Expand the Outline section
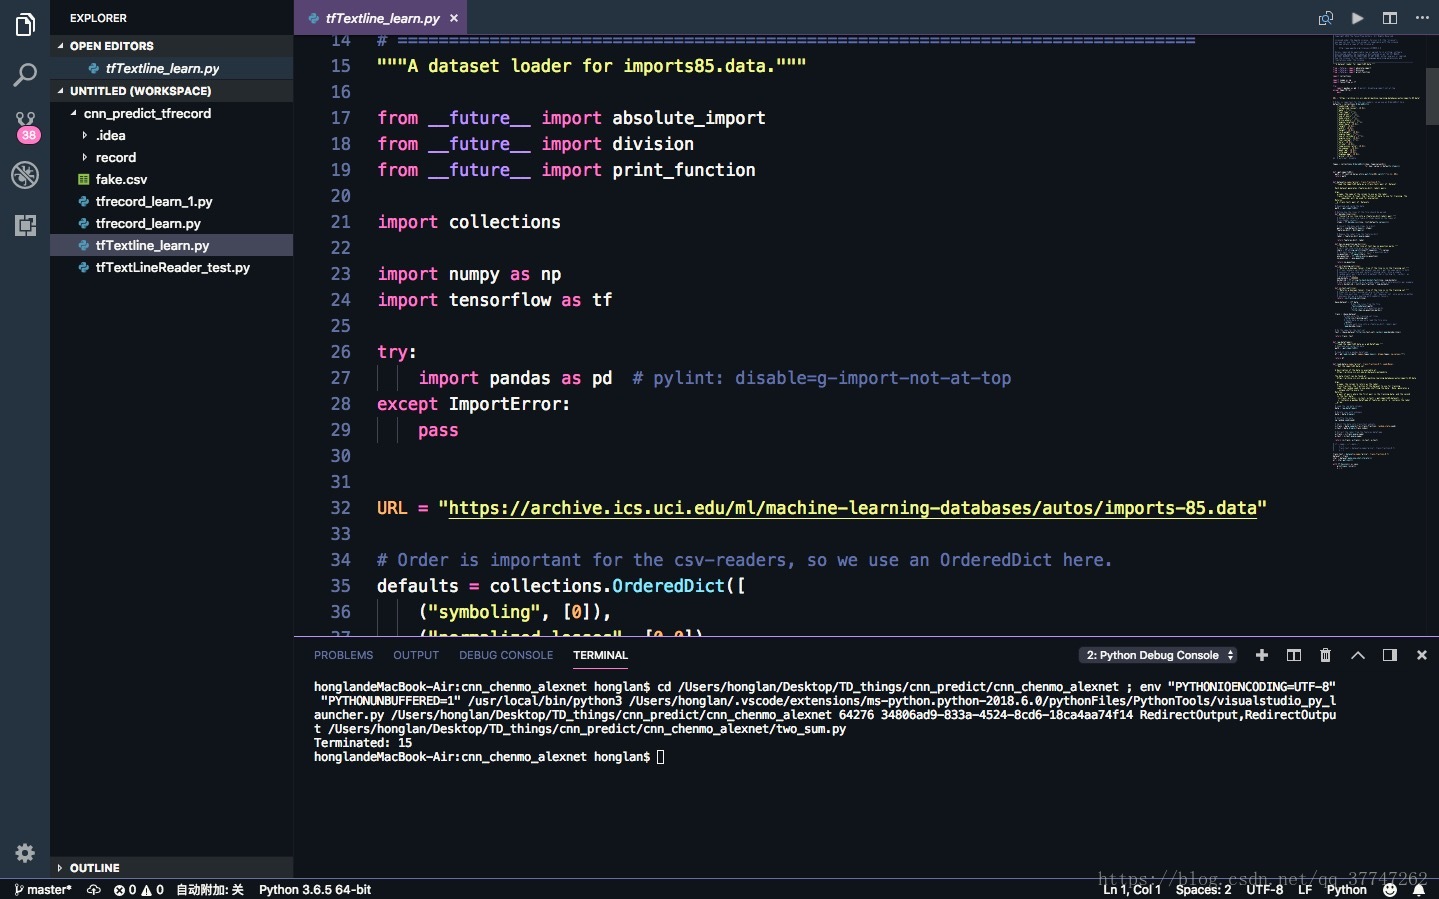 tap(172, 868)
